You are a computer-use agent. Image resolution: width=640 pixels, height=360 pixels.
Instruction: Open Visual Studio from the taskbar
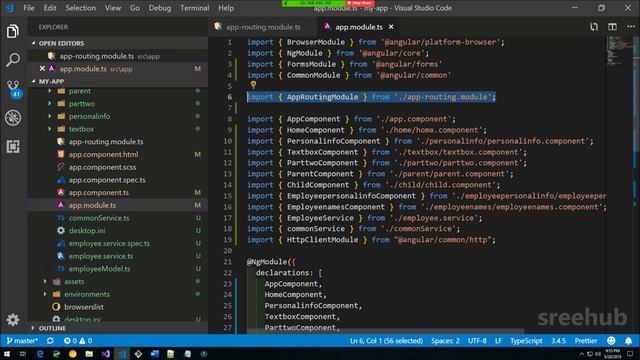pos(105,354)
